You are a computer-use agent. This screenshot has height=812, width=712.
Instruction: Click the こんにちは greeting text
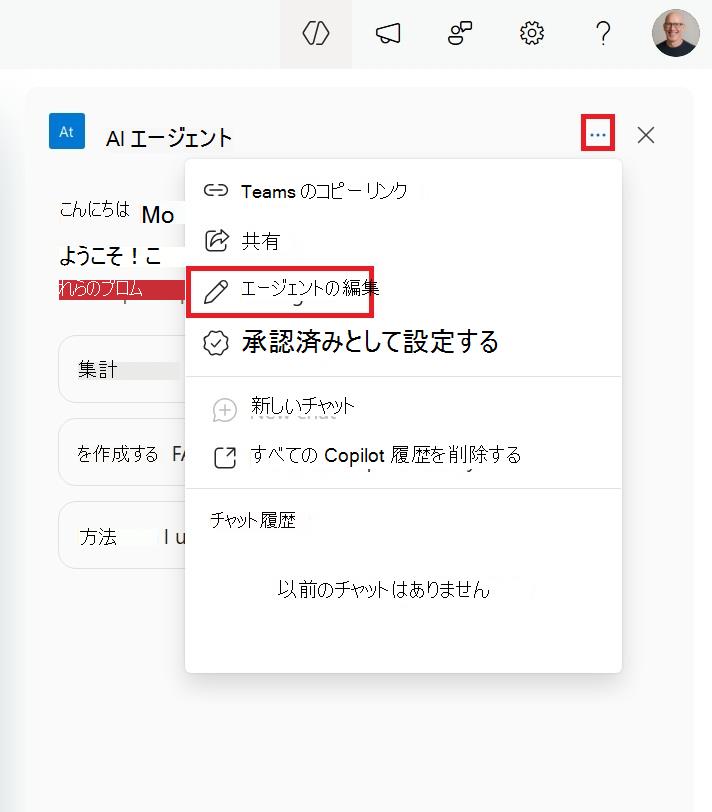point(94,210)
